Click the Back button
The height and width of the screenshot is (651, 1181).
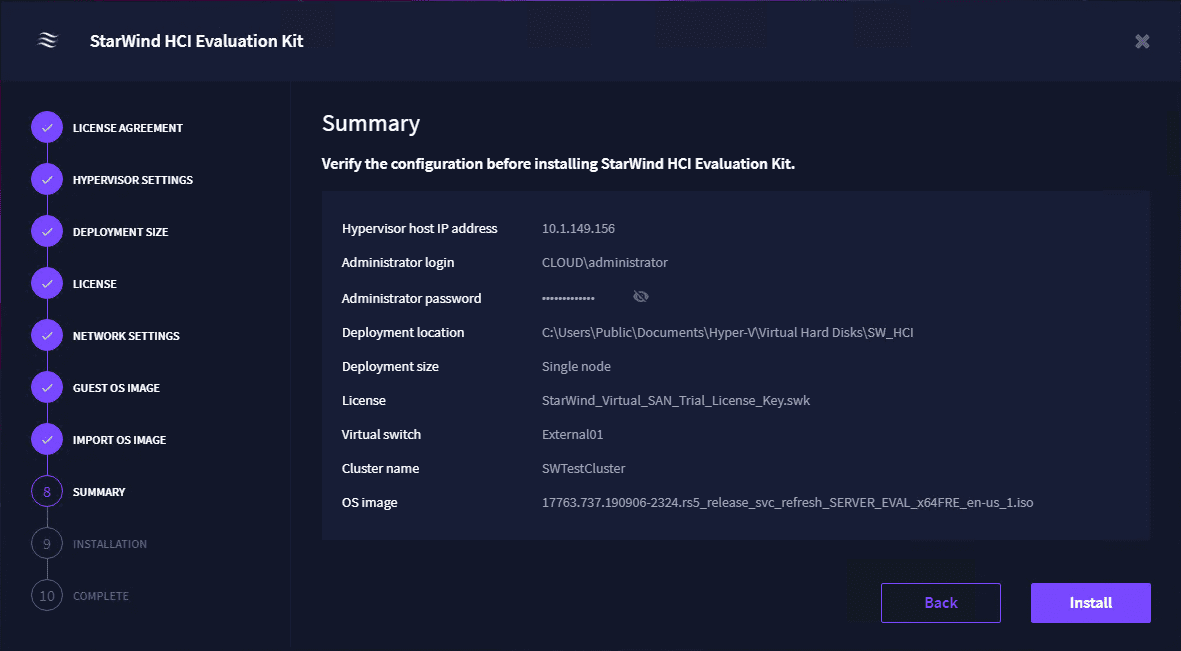click(x=941, y=603)
